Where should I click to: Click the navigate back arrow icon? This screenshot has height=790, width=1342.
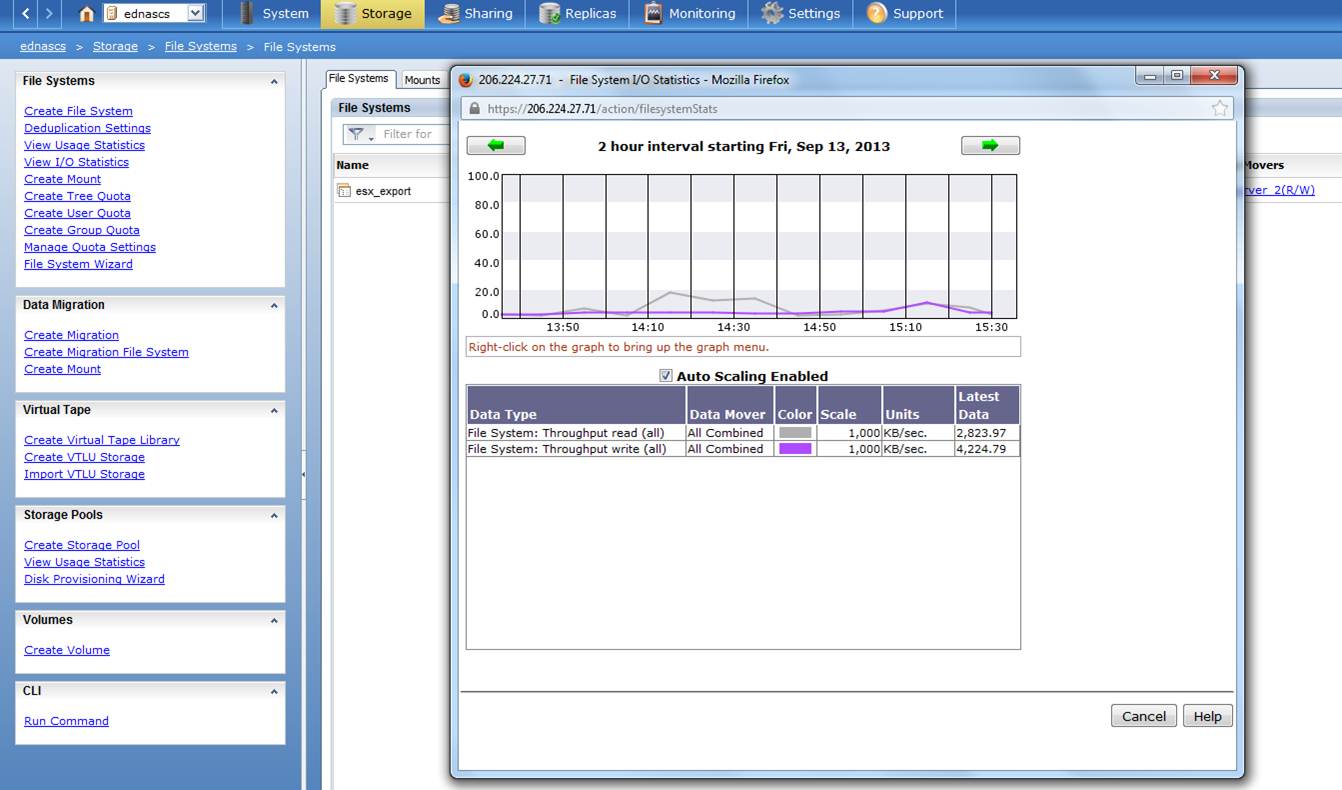click(x=26, y=14)
